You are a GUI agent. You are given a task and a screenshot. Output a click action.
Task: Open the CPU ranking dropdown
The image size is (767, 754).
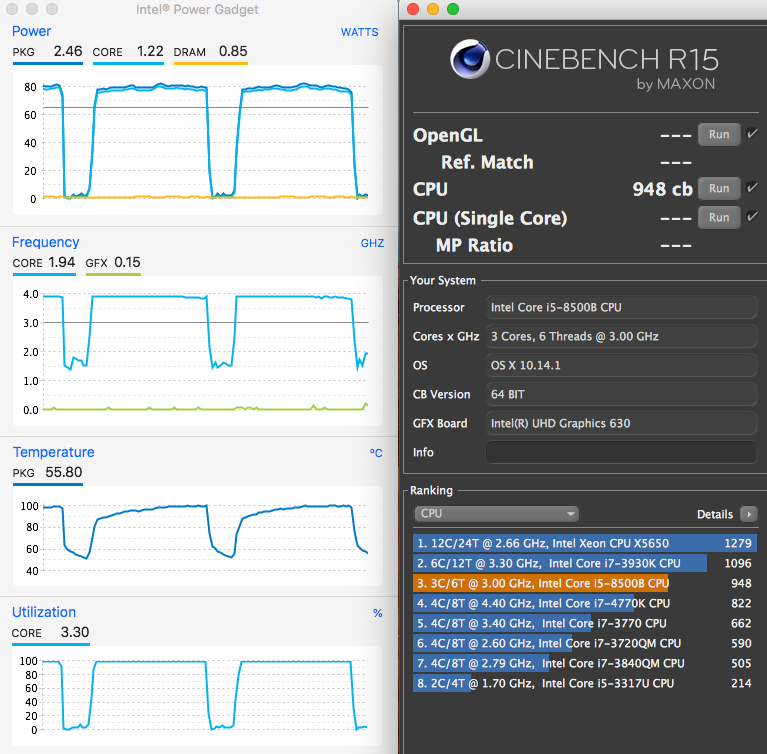click(496, 514)
